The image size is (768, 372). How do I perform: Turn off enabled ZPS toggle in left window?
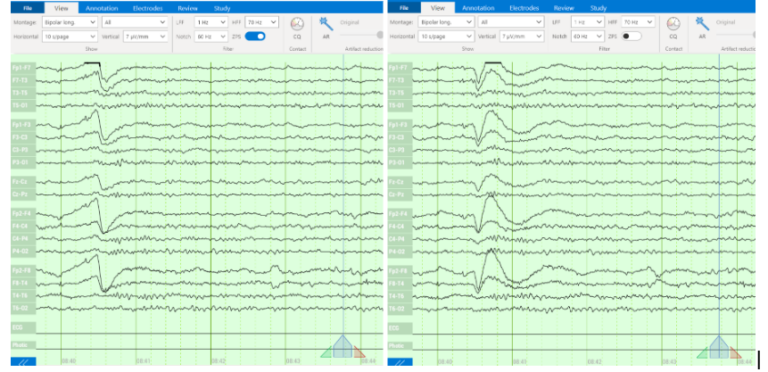(x=255, y=36)
